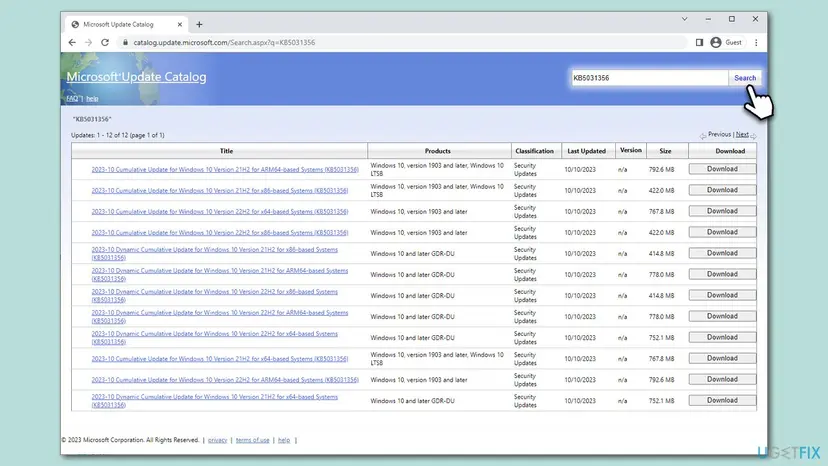Open the Guest profile button

[727, 42]
